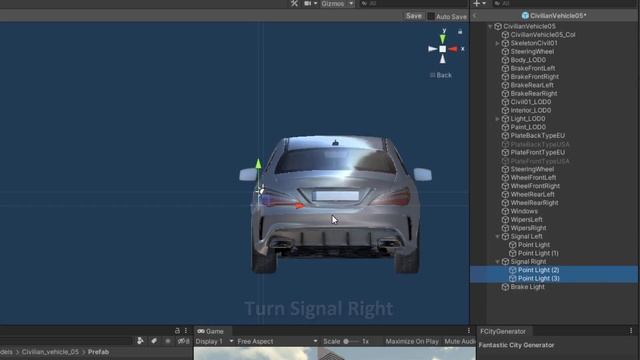Click the green Y move handle on car
640x360 pixels.
click(258, 164)
